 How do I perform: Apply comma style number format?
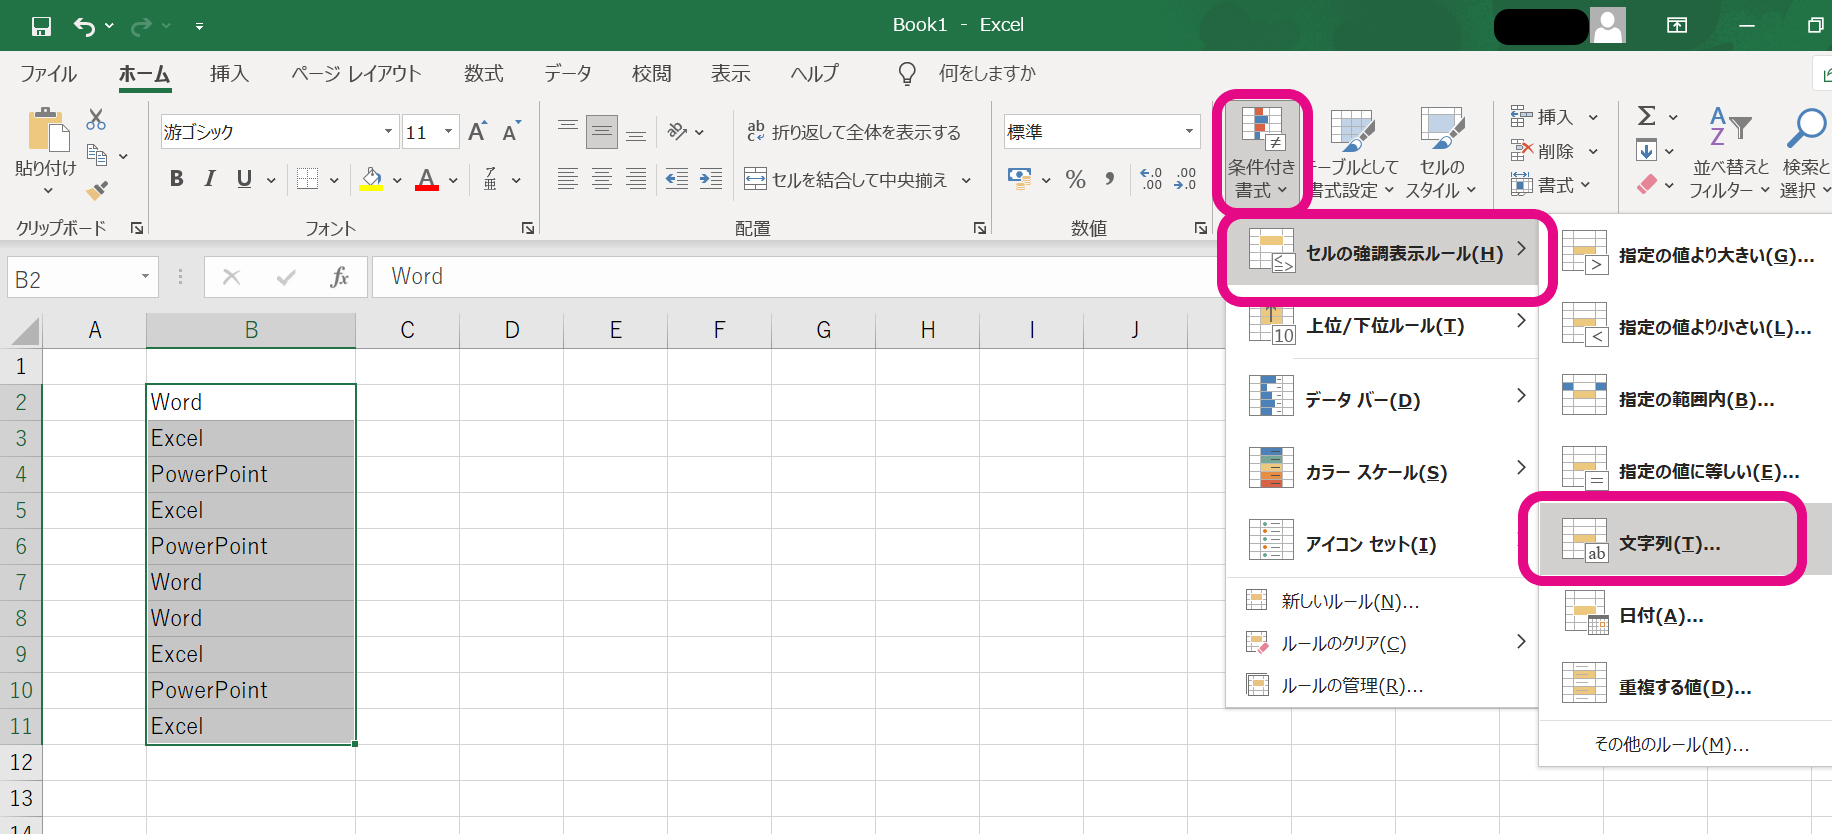pos(1109,179)
